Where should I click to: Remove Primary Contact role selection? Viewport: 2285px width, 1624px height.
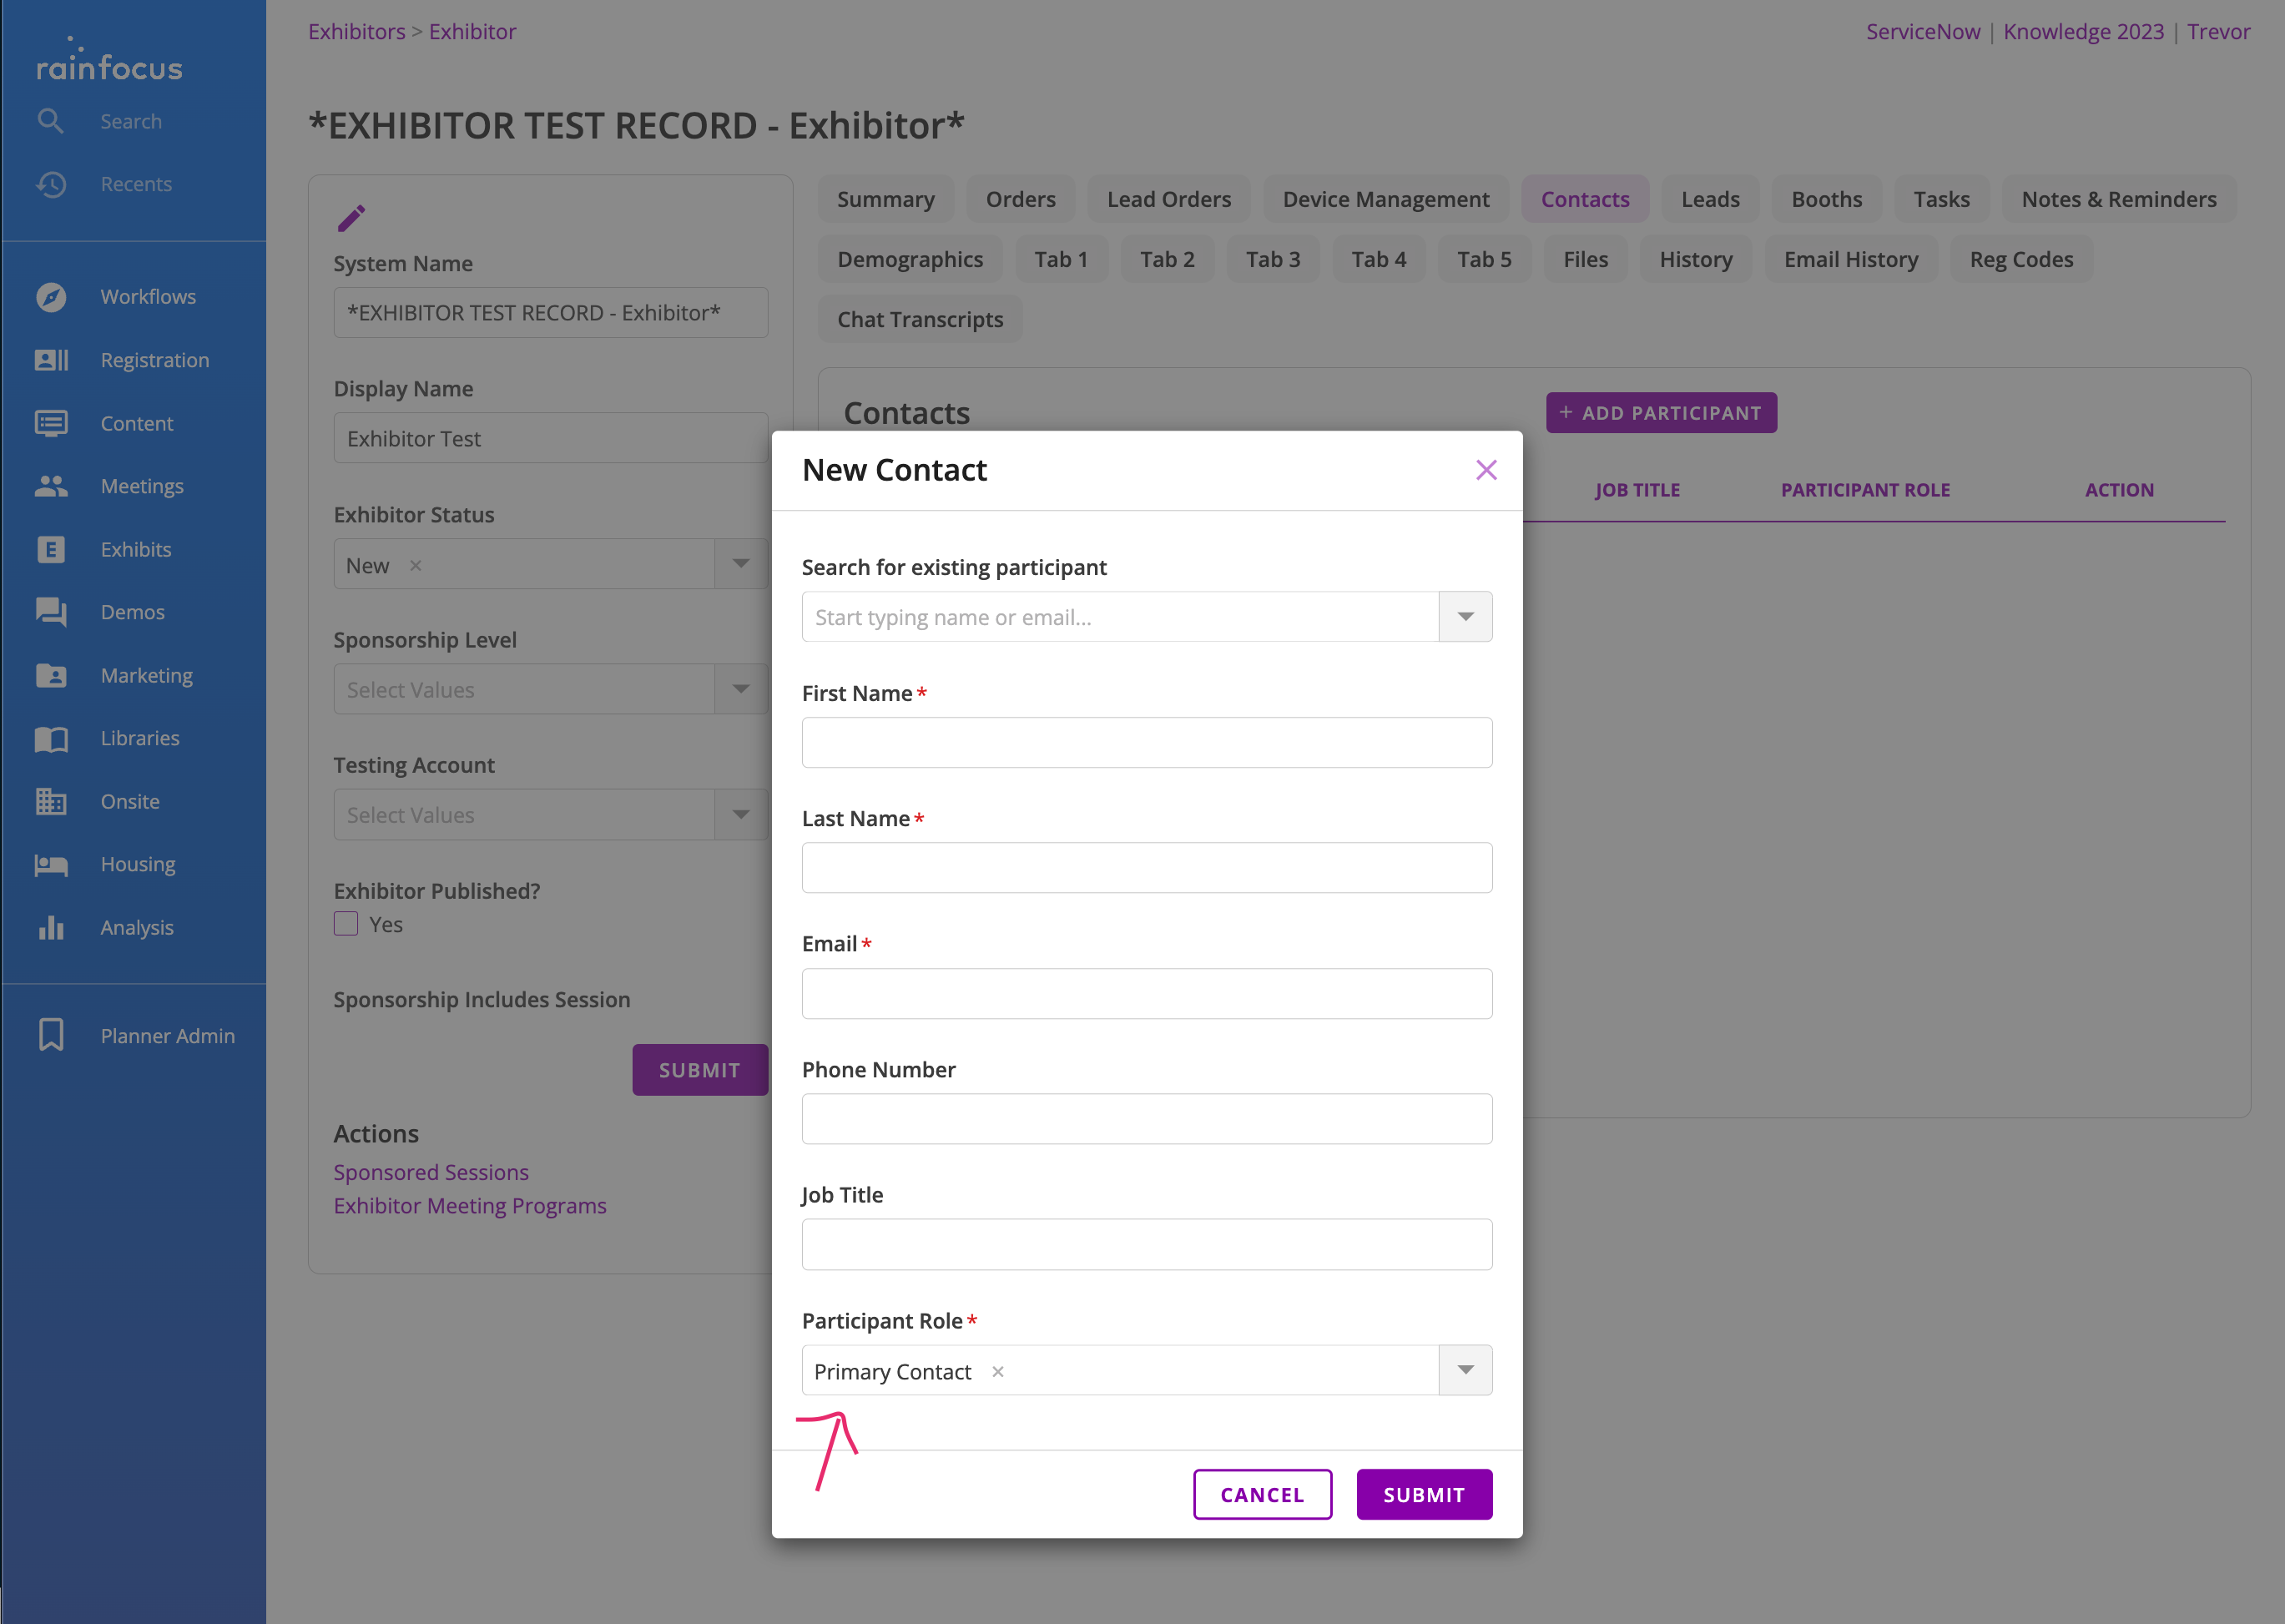click(x=997, y=1372)
